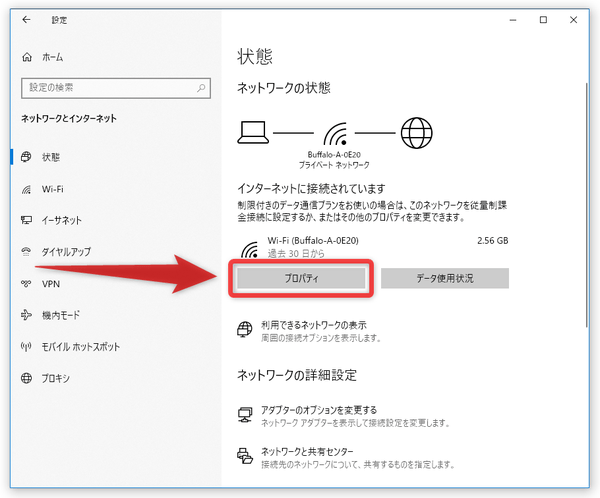Click the プライベート ネットワーク label
This screenshot has height=498, width=600.
(x=334, y=165)
